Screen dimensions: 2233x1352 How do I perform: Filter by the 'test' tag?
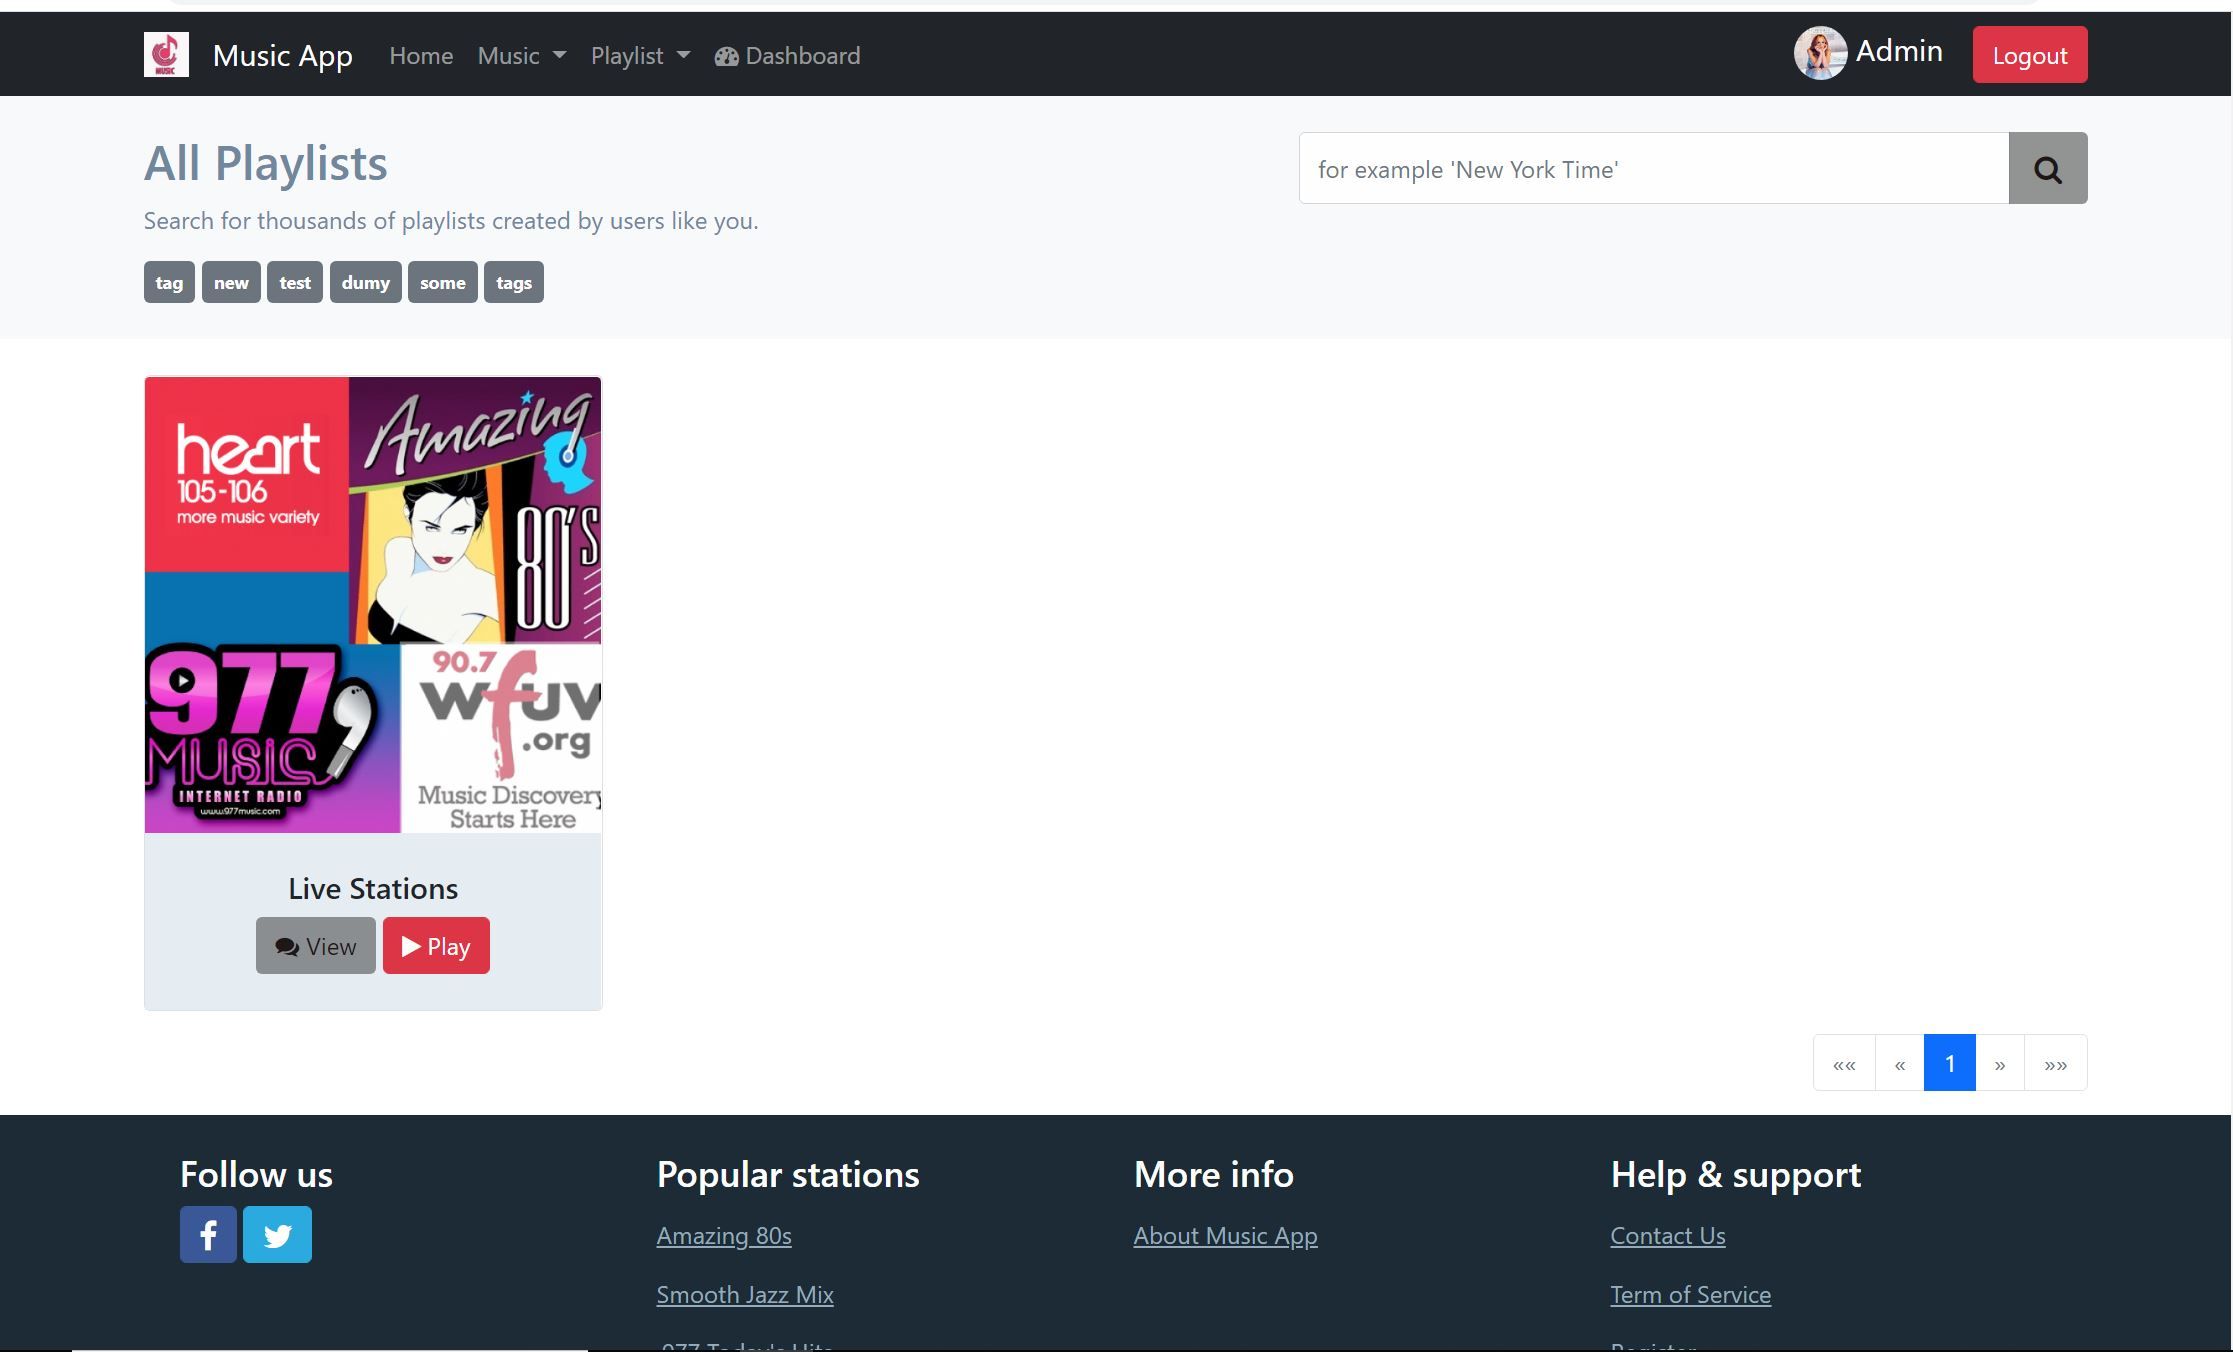[294, 283]
